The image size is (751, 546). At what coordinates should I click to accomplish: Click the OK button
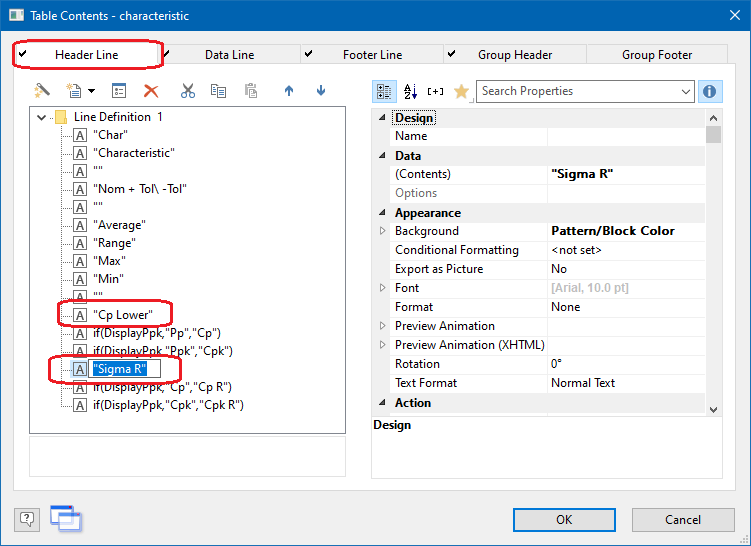[564, 520]
